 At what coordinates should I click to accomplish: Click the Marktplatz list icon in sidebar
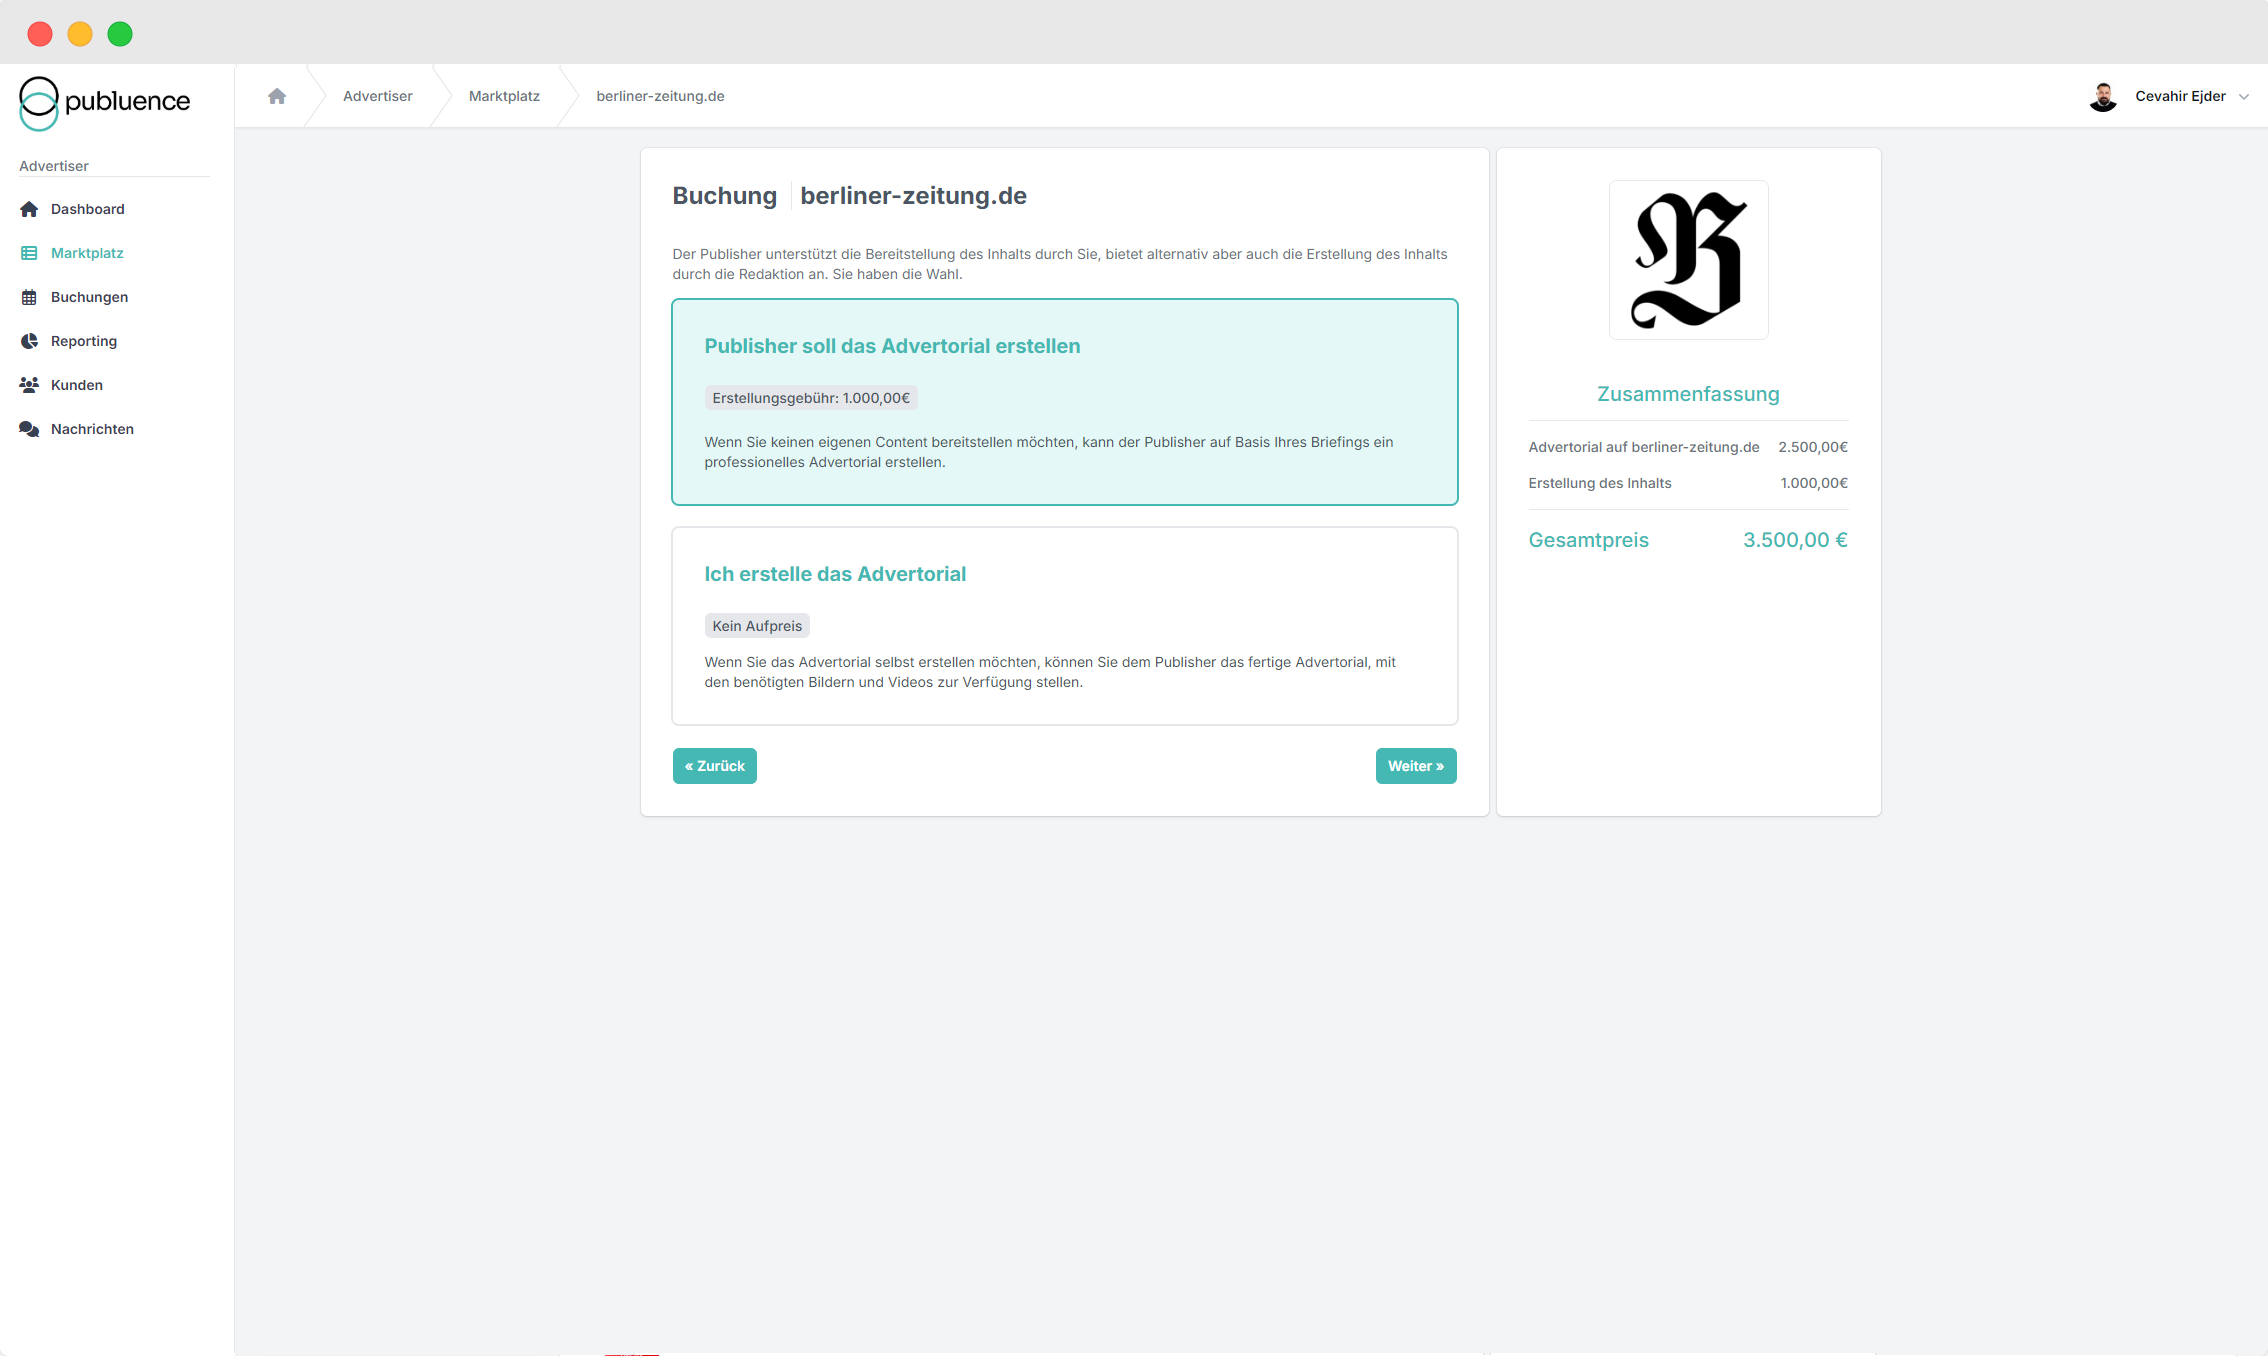(x=29, y=253)
